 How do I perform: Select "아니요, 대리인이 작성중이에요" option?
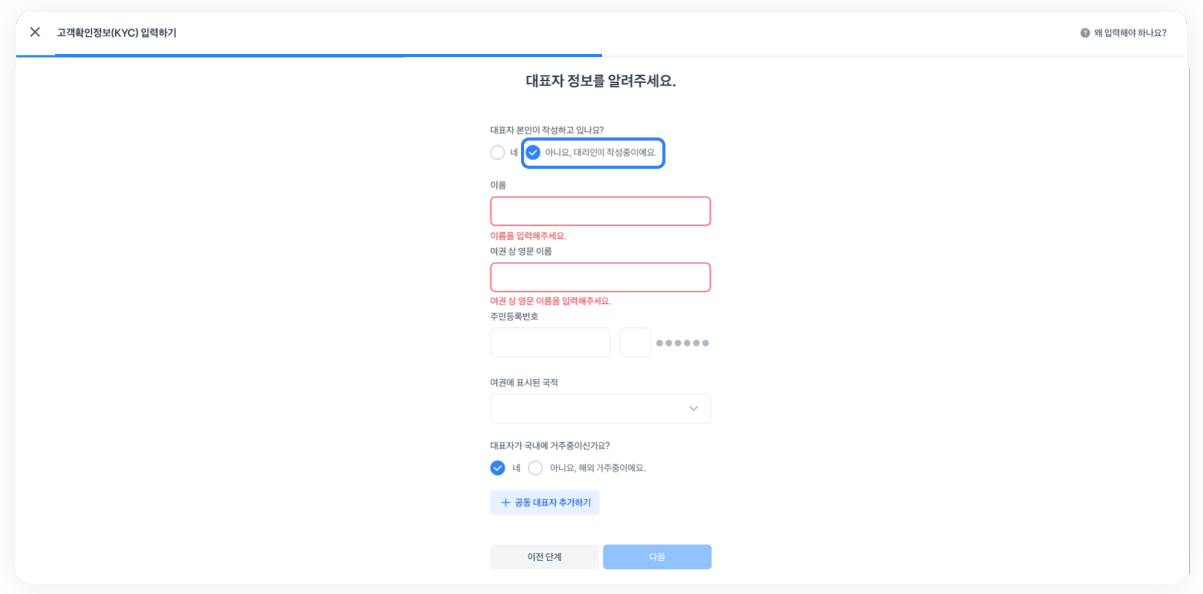click(533, 153)
